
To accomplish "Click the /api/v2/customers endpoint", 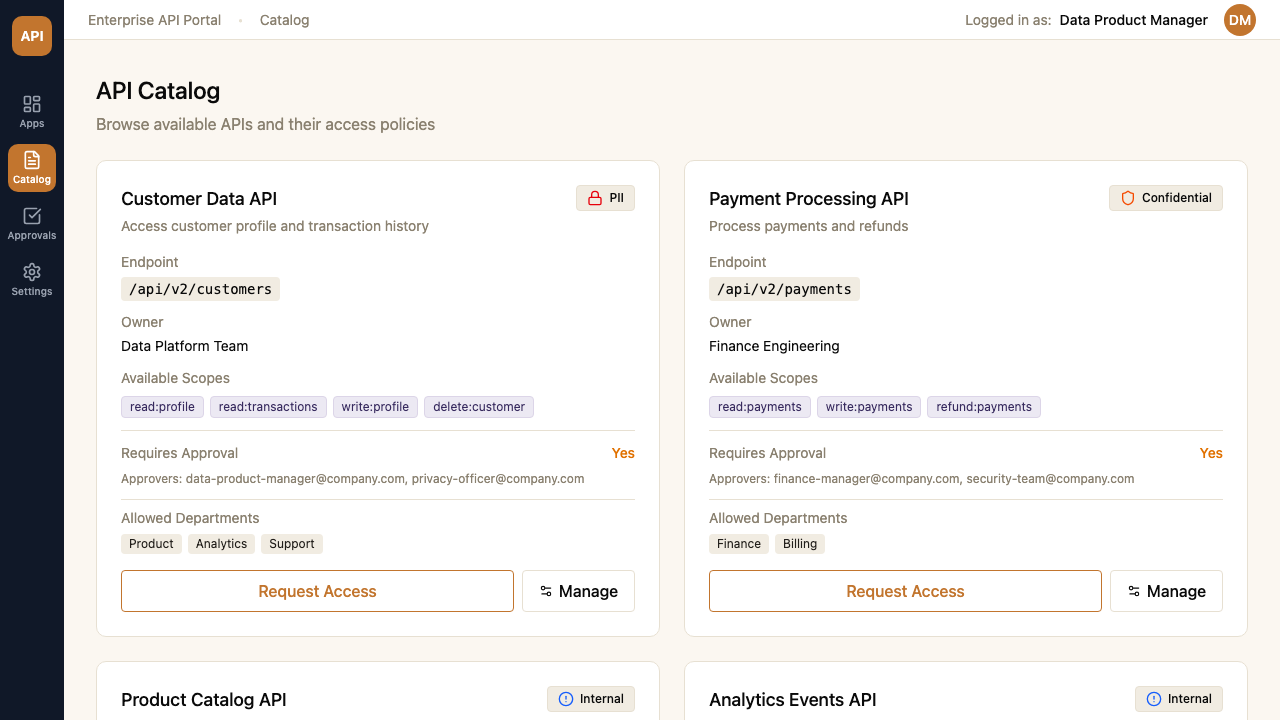I will tap(200, 289).
